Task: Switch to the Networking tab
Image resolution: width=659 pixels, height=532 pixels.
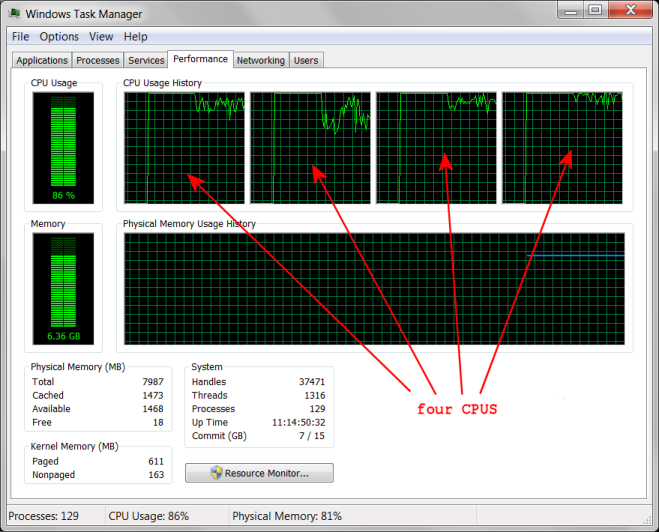Action: [261, 61]
